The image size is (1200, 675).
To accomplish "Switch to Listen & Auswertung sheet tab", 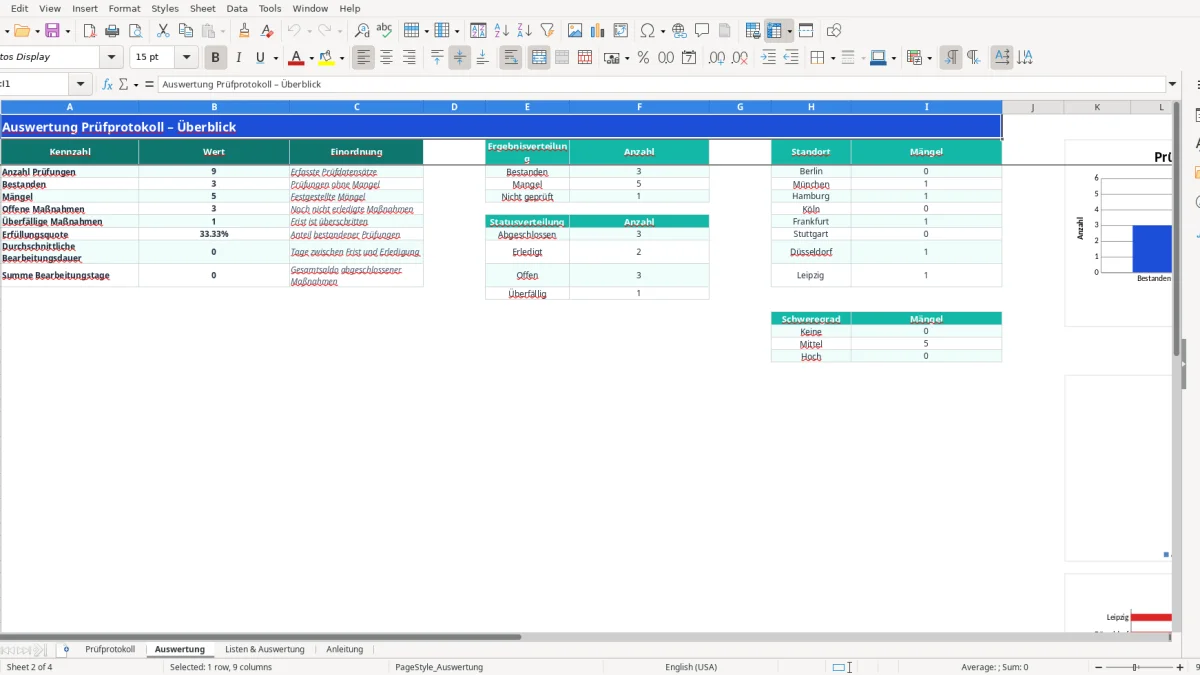I will (265, 649).
